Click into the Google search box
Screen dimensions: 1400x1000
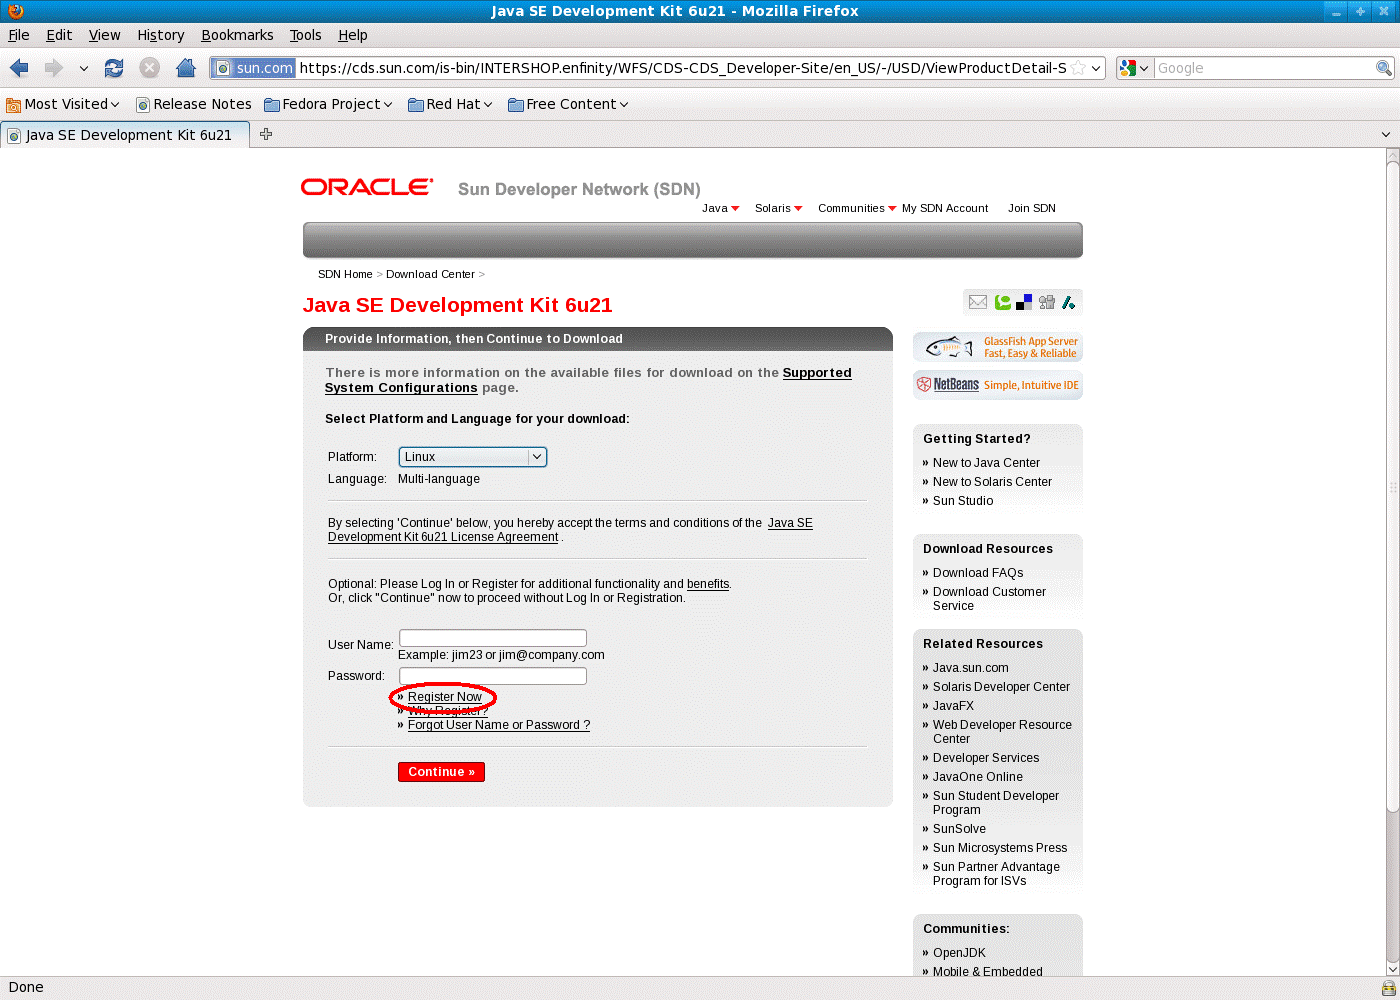1264,68
